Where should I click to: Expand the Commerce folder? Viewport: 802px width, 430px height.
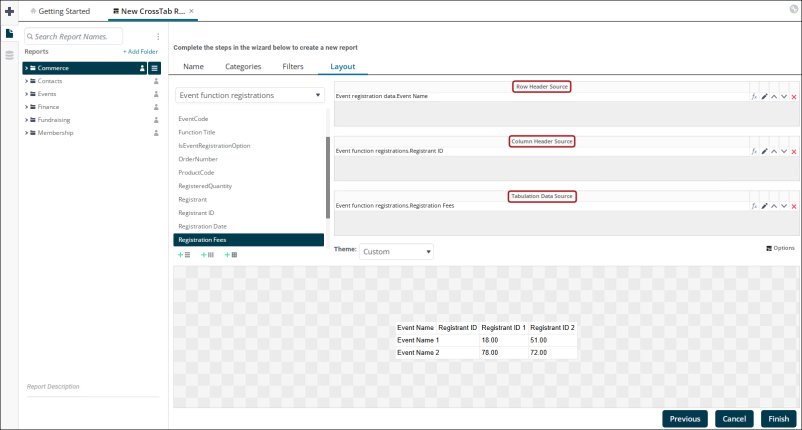click(27, 68)
